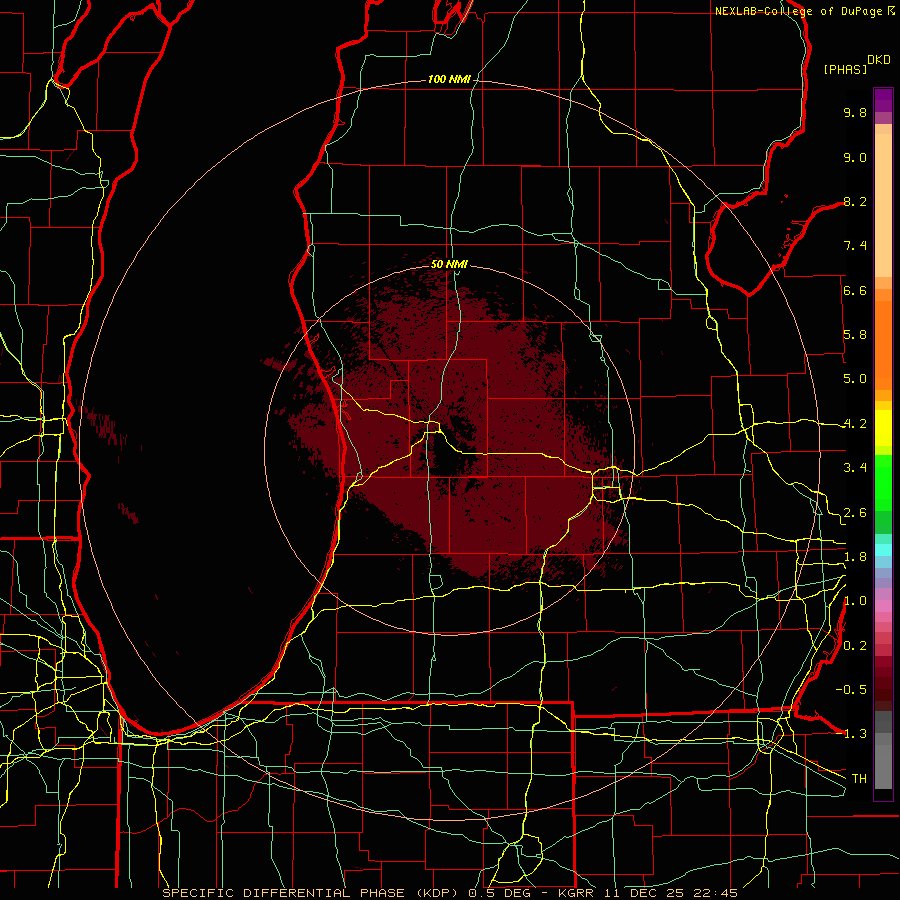
Task: Click the 9.0 scale value
Action: [855, 157]
